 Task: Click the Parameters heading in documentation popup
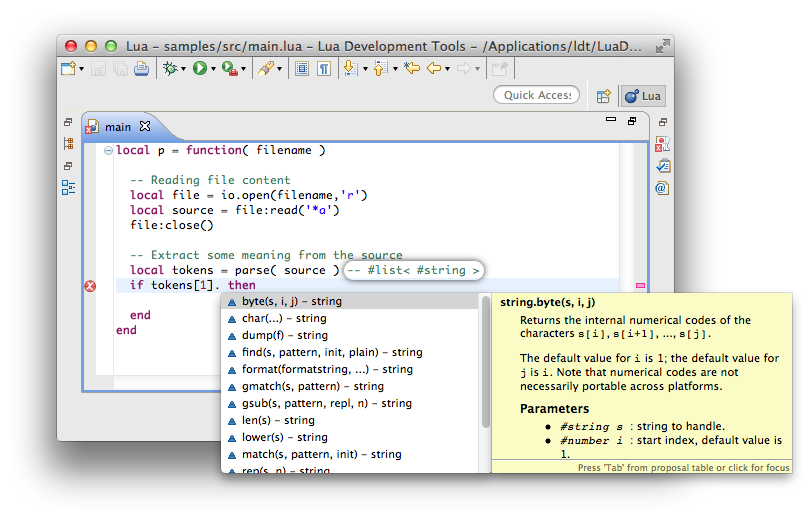(x=554, y=409)
